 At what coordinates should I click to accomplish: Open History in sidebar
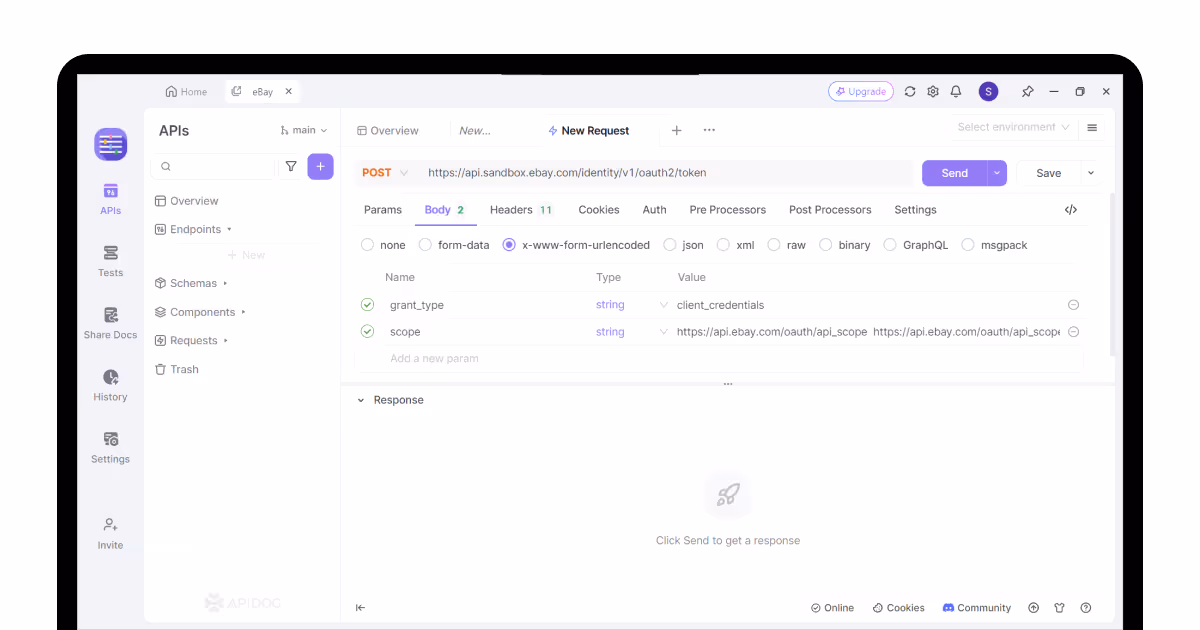[110, 385]
